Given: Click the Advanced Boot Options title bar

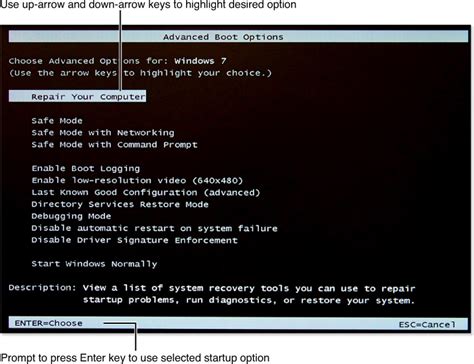Looking at the screenshot, I should tap(238, 37).
